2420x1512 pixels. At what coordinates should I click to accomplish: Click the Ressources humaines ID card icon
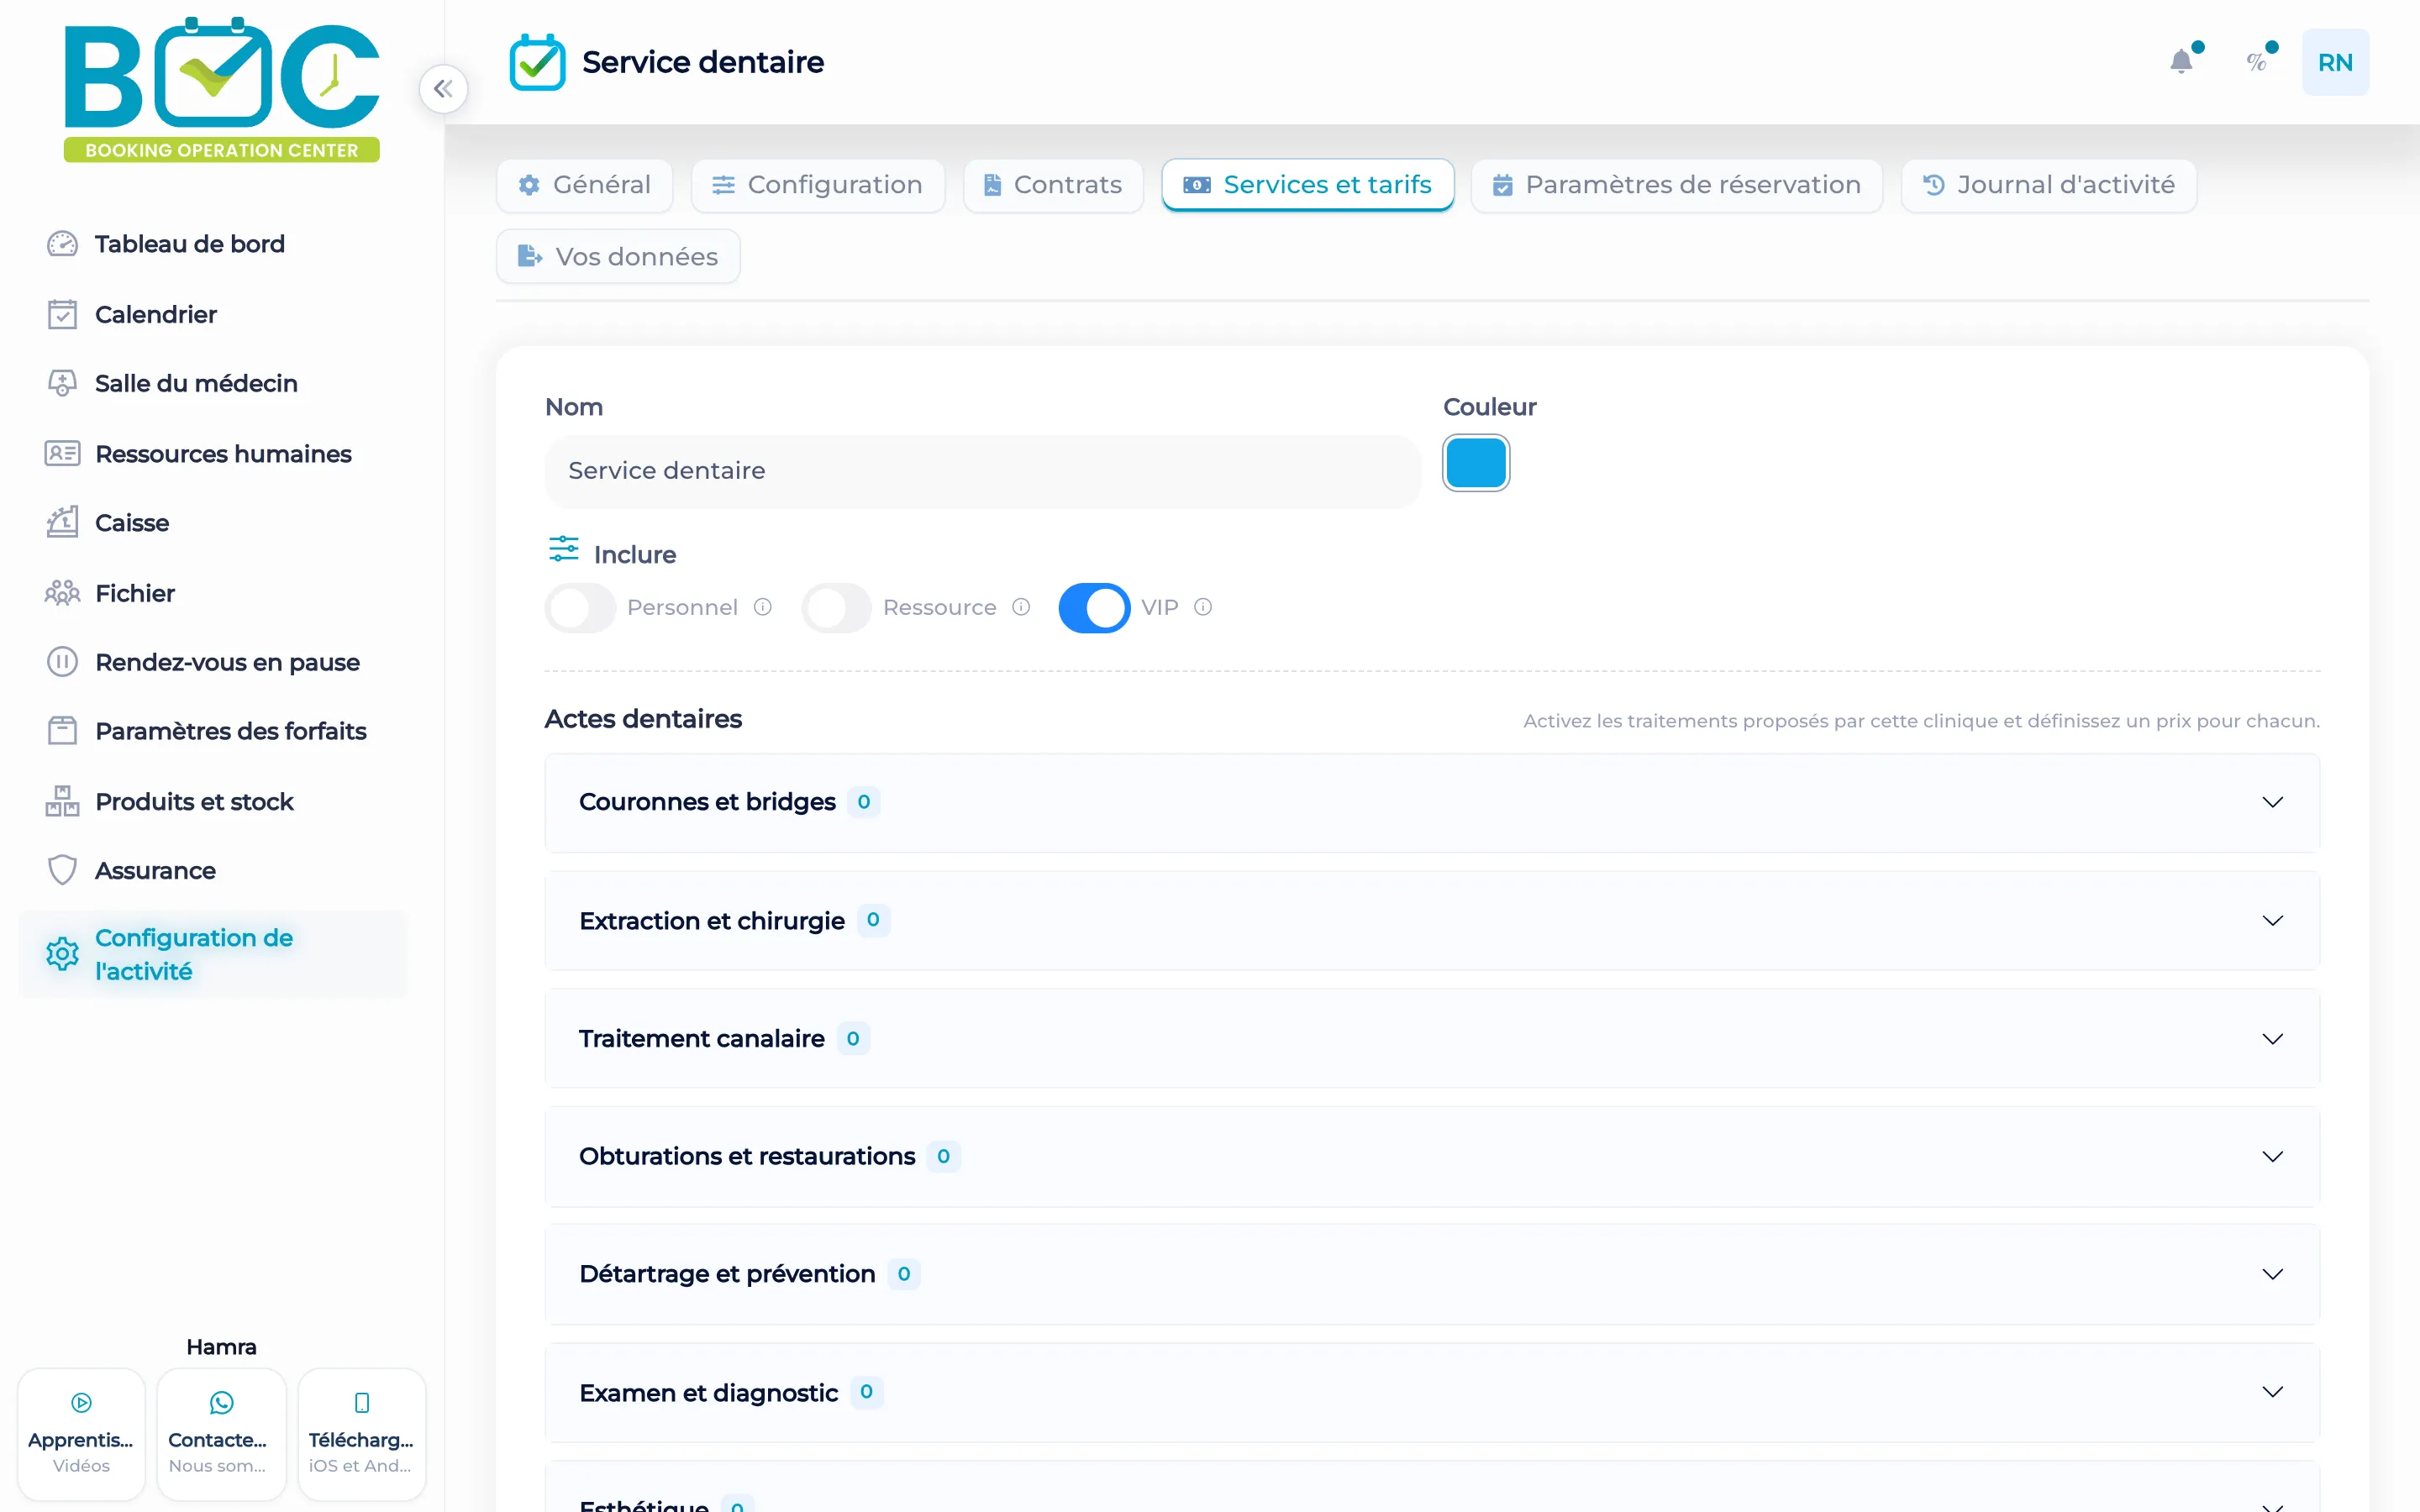62,453
